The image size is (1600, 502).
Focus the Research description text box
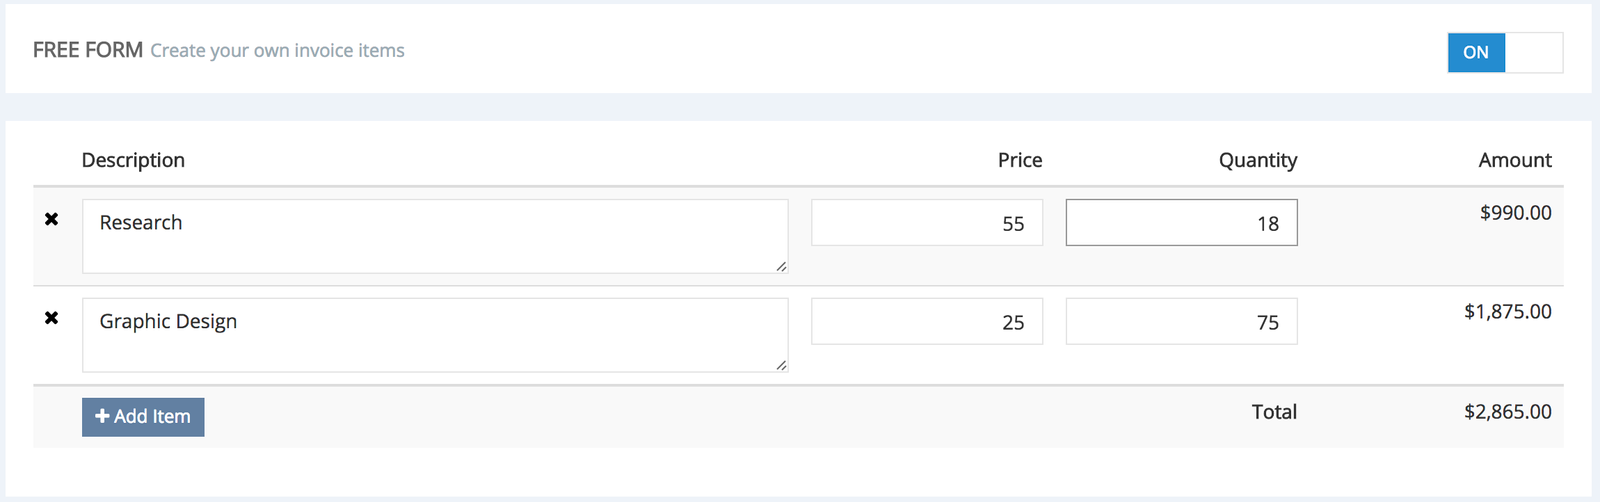(435, 236)
